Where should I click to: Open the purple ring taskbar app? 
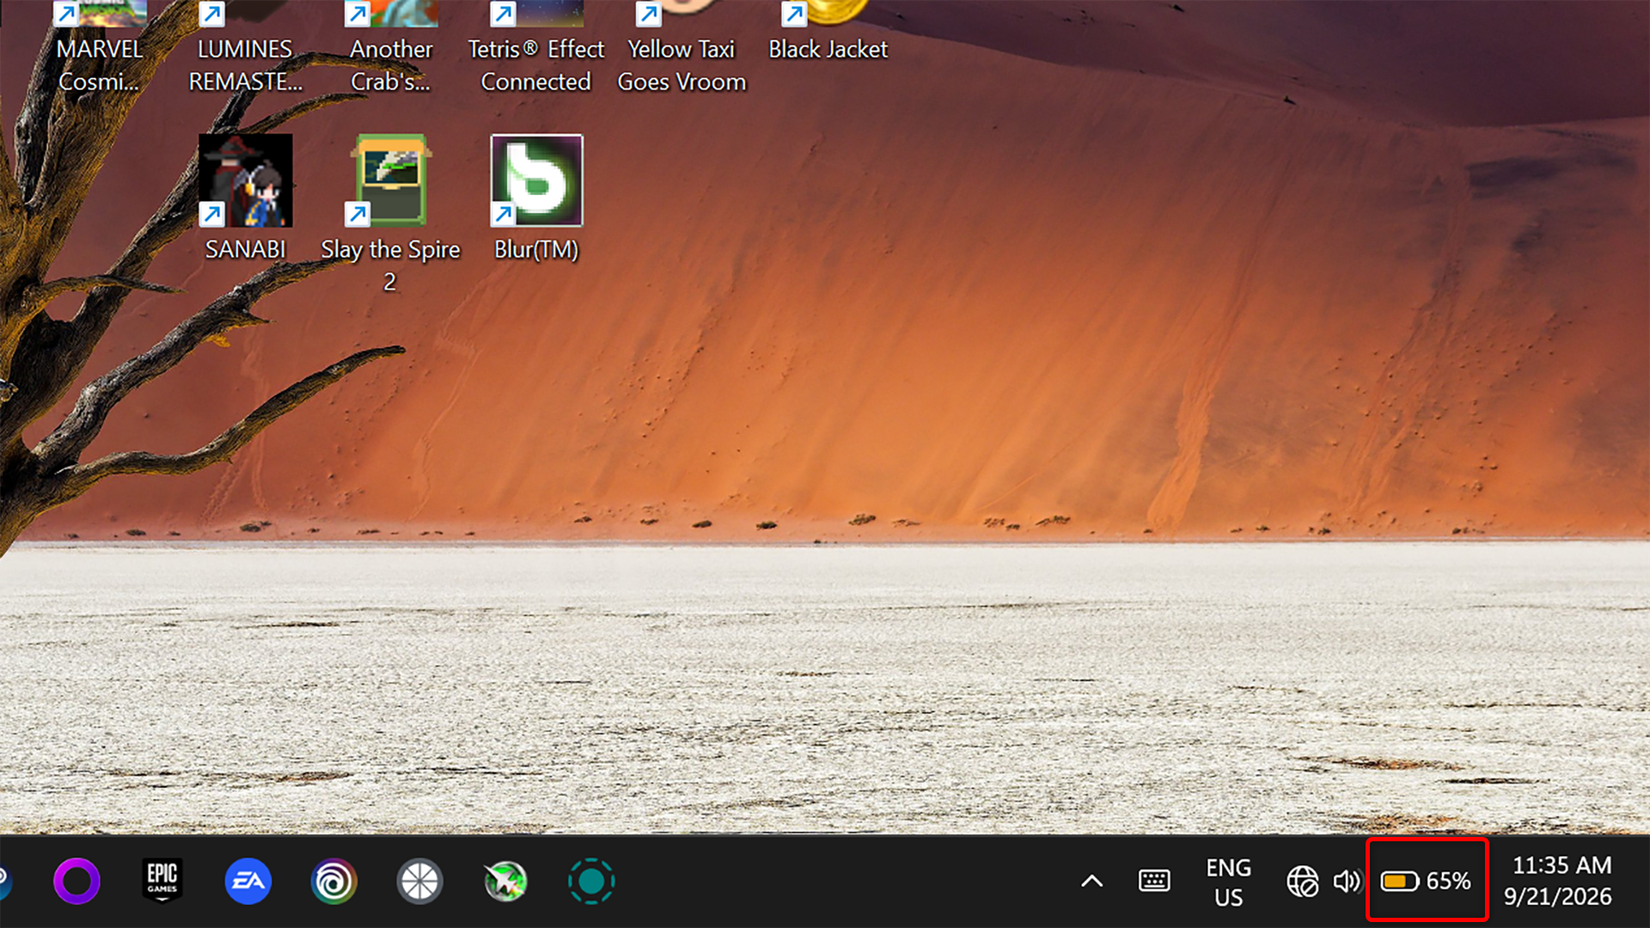(77, 881)
